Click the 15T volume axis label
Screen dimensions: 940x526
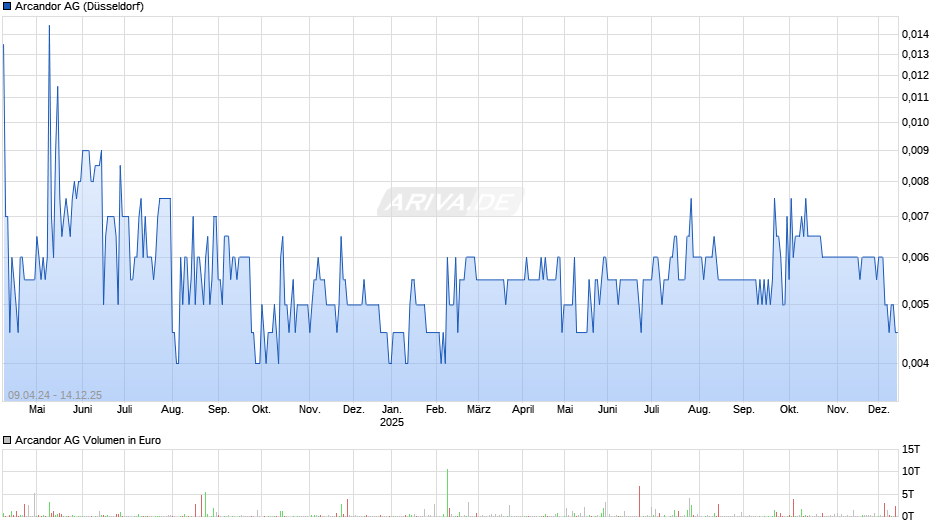pyautogui.click(x=911, y=449)
